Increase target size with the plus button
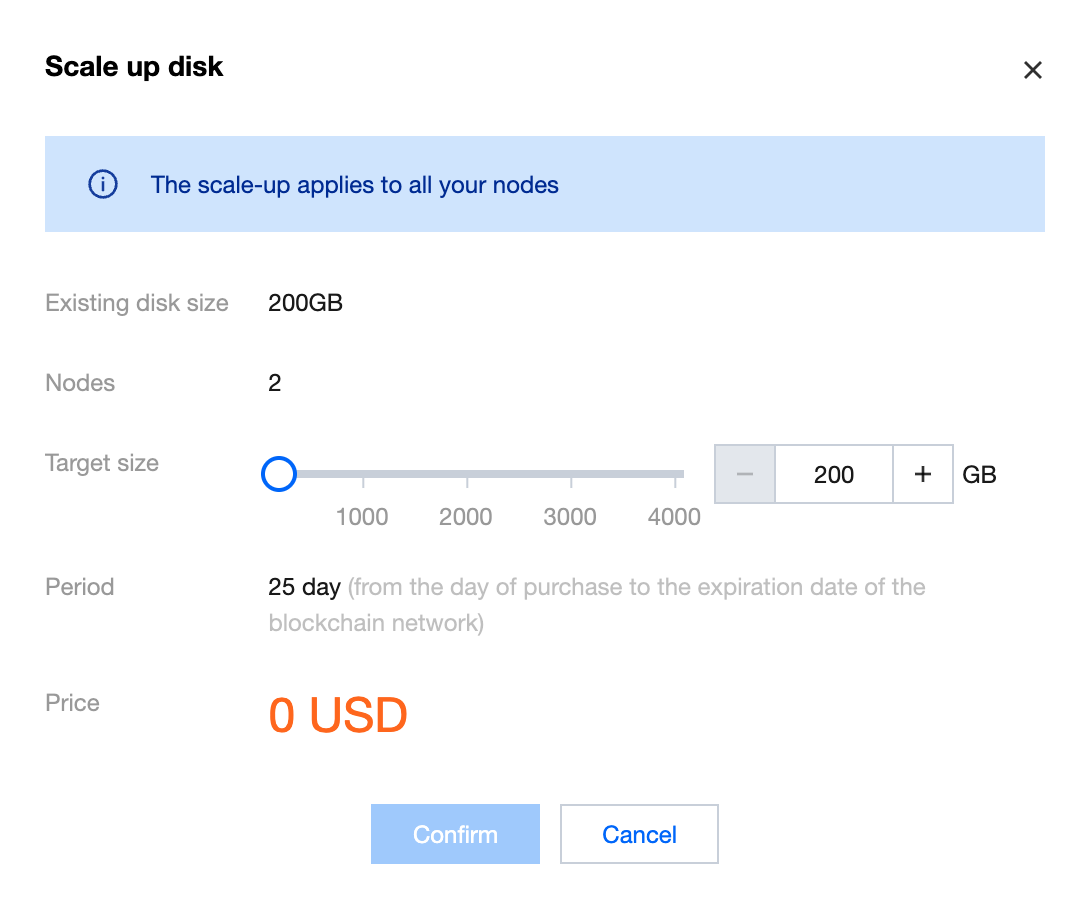This screenshot has height=910, width=1090. 922,474
